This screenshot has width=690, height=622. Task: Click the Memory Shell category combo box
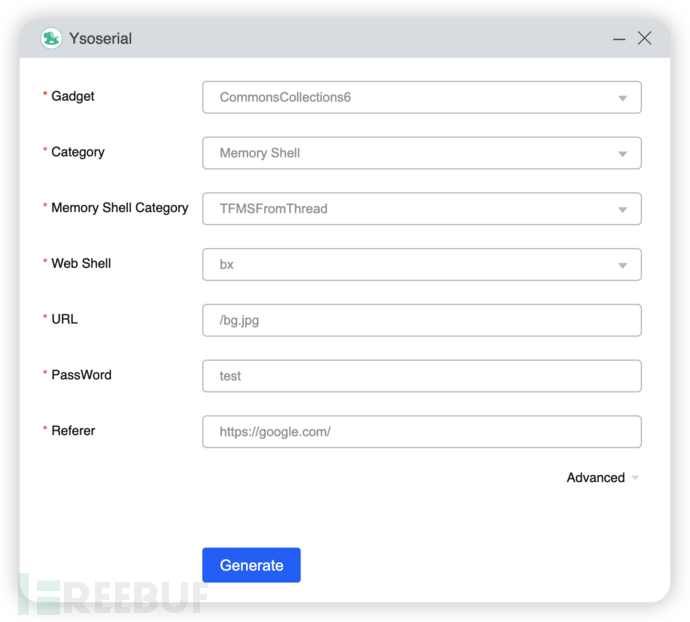(422, 153)
